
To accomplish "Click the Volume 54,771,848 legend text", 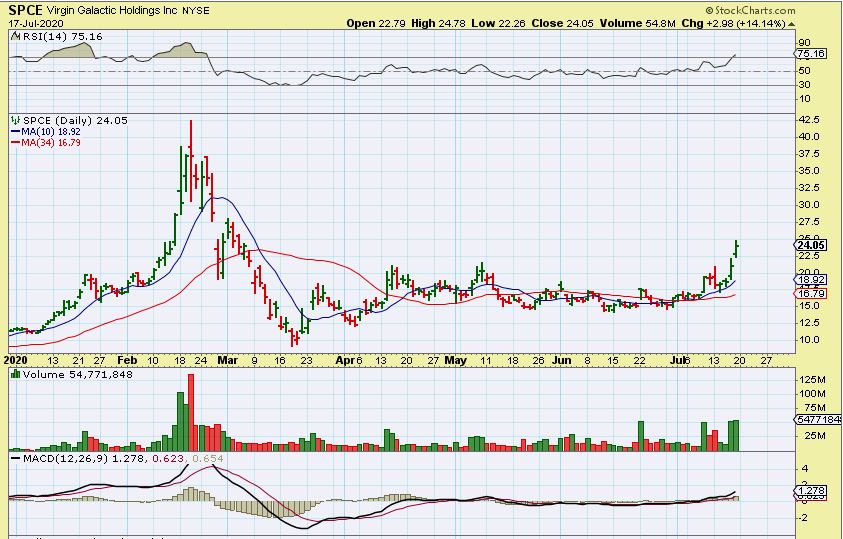I will [x=77, y=374].
